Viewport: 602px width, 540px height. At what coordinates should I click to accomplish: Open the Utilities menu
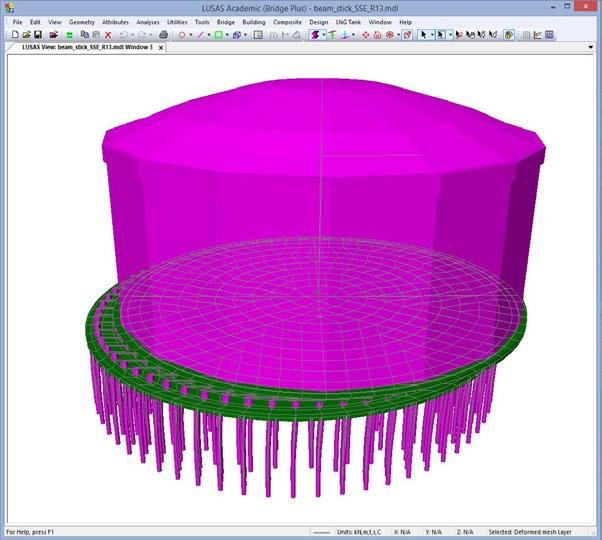point(177,22)
